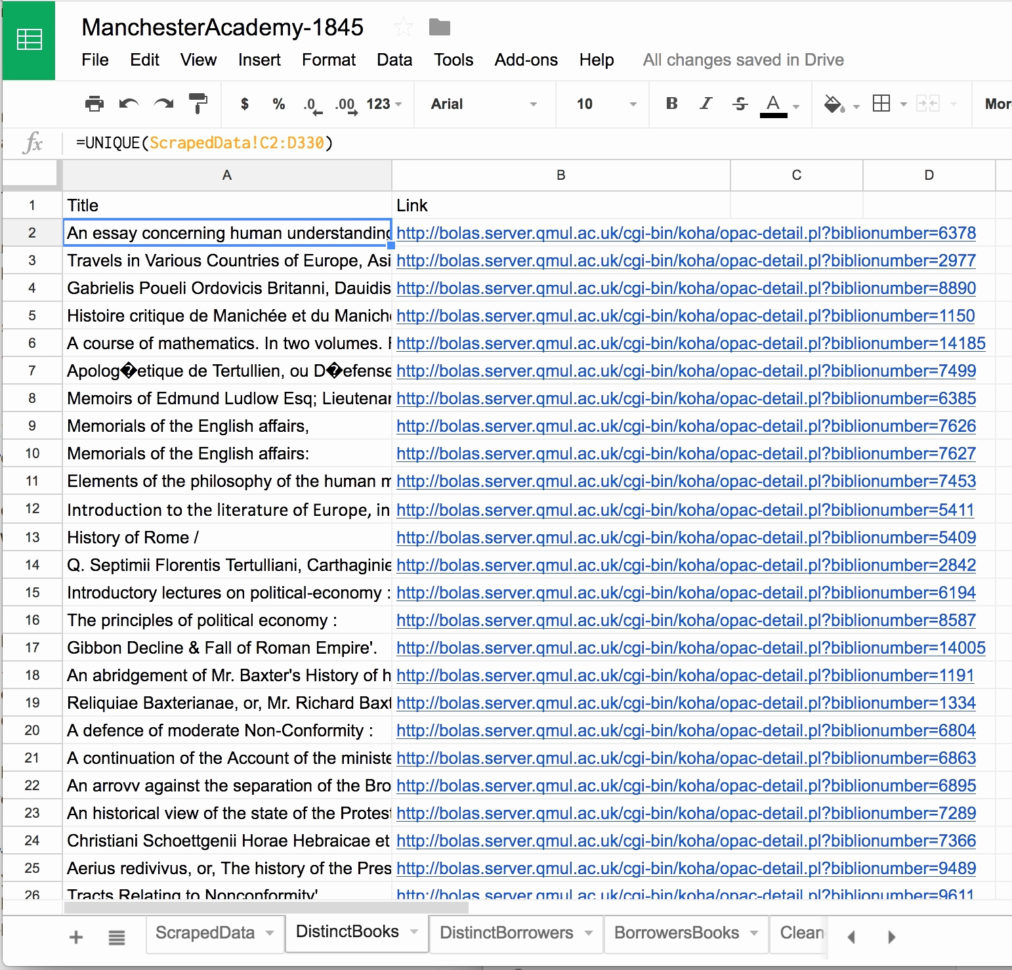Switch to the DistinctBorrowers sheet tab
Image resolution: width=1012 pixels, height=970 pixels.
coord(507,933)
